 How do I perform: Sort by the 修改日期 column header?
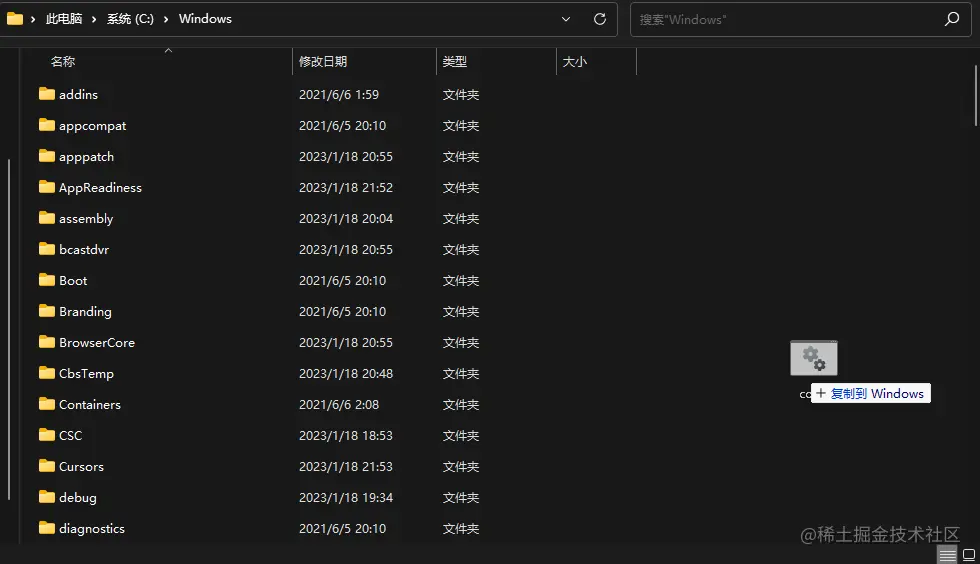(322, 61)
